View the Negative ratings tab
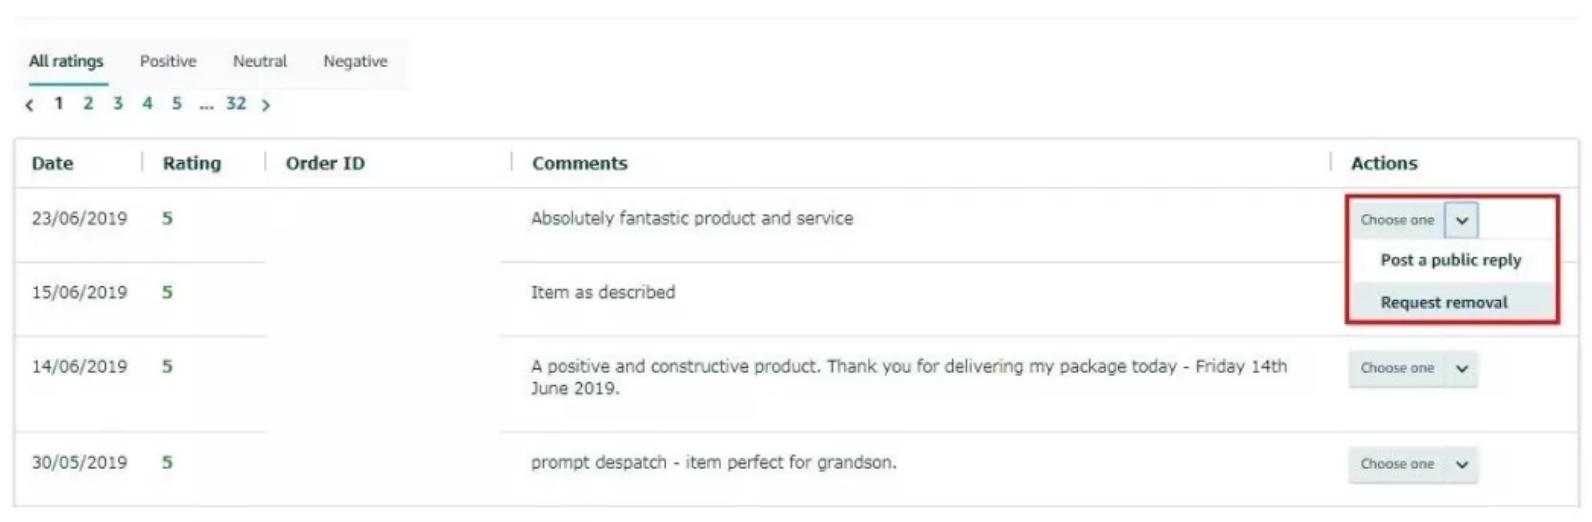Image resolution: width=1592 pixels, height=522 pixels. [355, 62]
